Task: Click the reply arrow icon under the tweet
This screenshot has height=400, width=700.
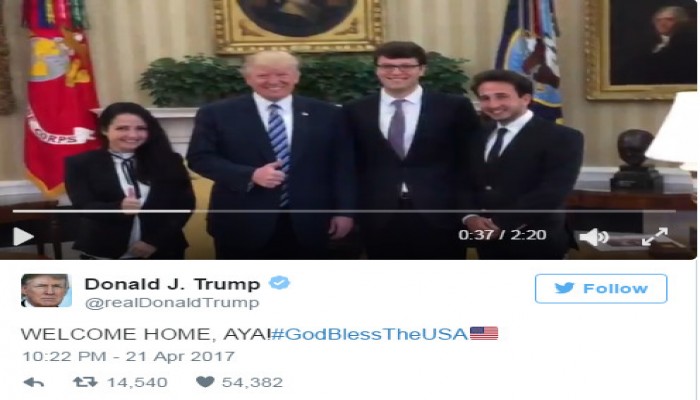Action: pyautogui.click(x=33, y=382)
